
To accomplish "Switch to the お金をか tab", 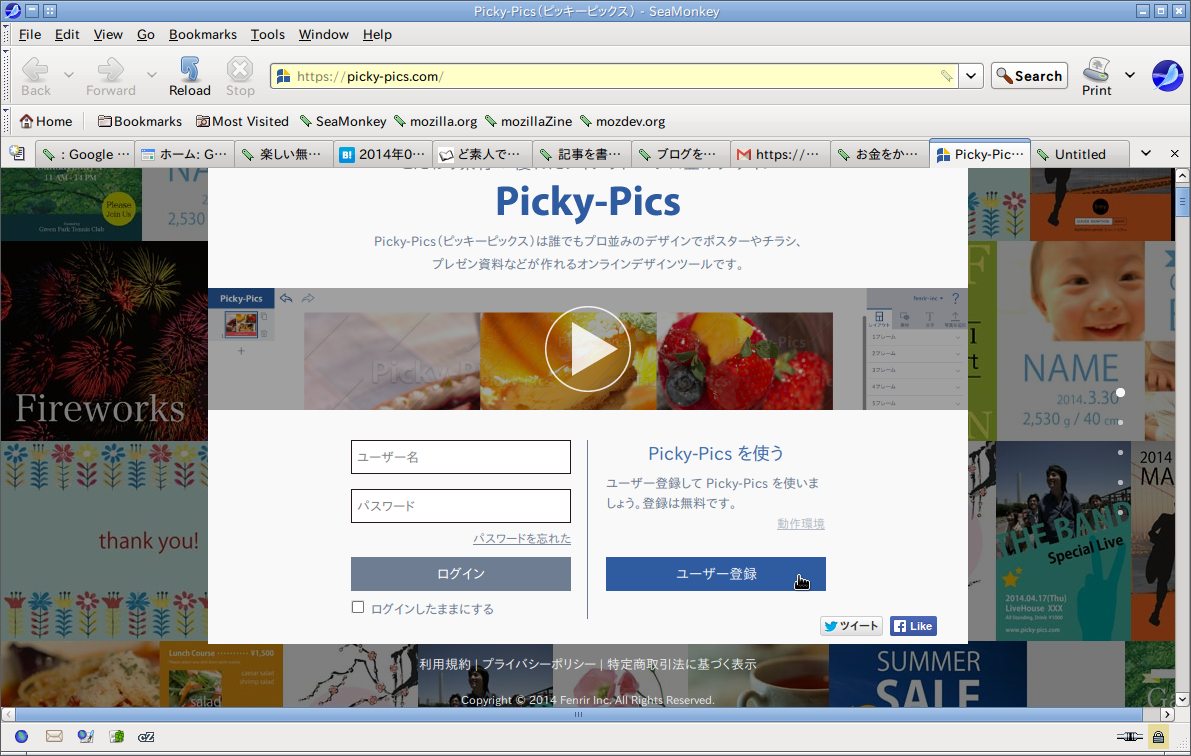I will click(879, 154).
